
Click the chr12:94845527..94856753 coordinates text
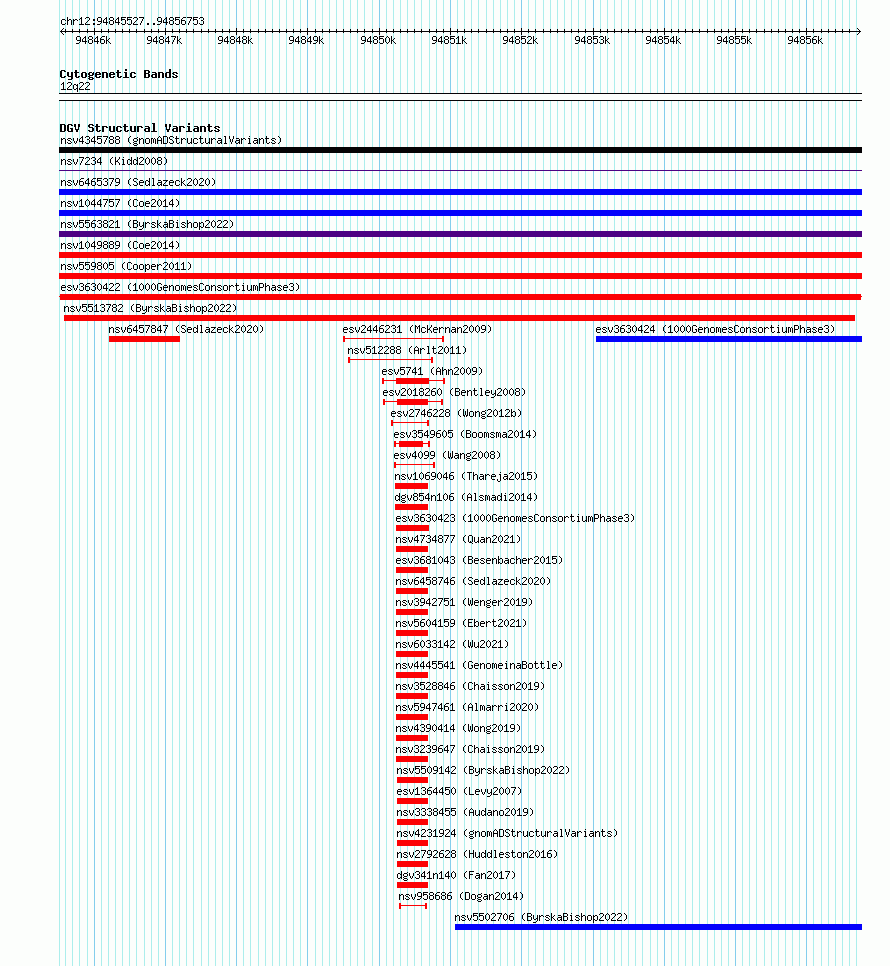coord(132,21)
